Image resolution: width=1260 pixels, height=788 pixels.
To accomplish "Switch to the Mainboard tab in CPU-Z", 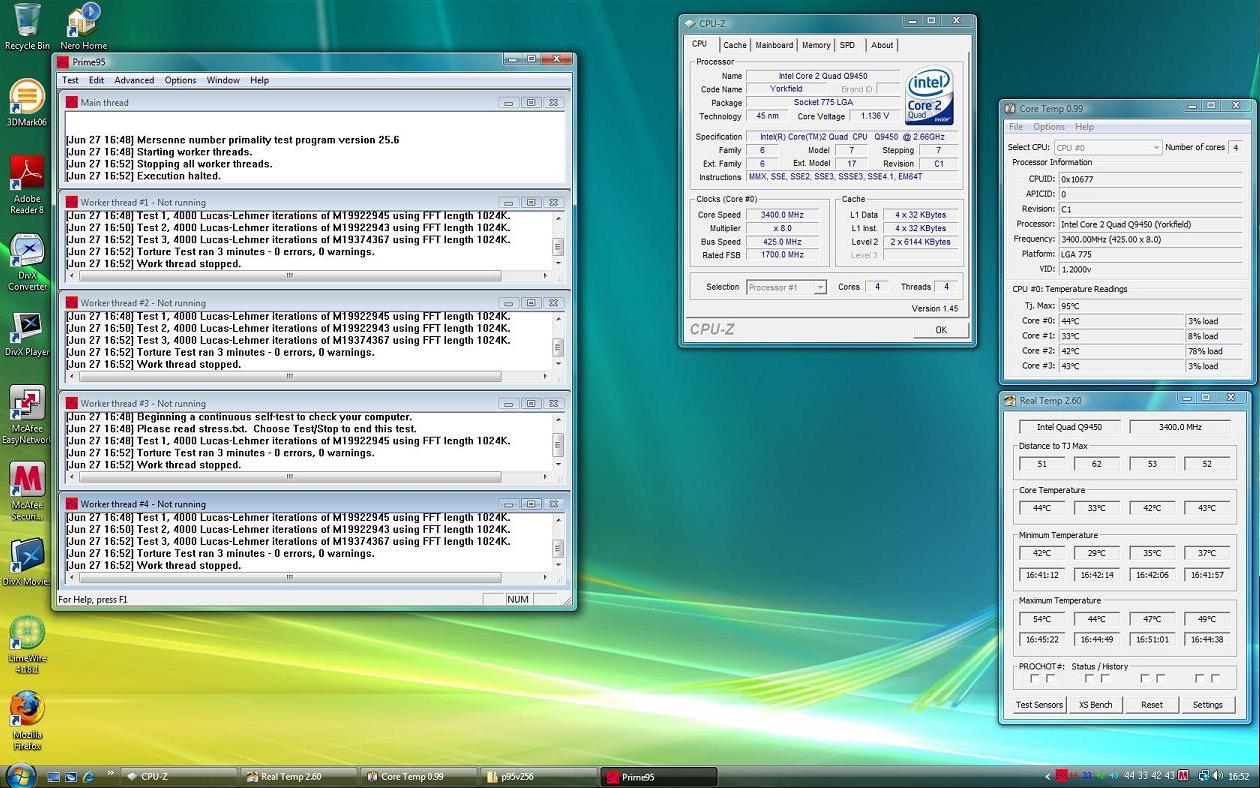I will pyautogui.click(x=774, y=45).
